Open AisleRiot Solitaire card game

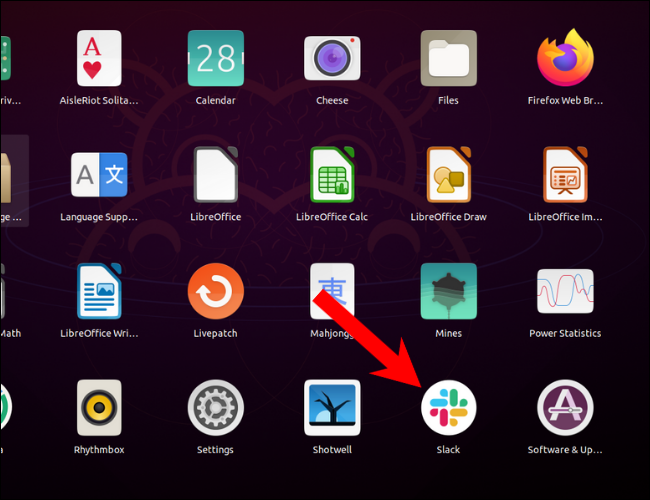(99, 58)
